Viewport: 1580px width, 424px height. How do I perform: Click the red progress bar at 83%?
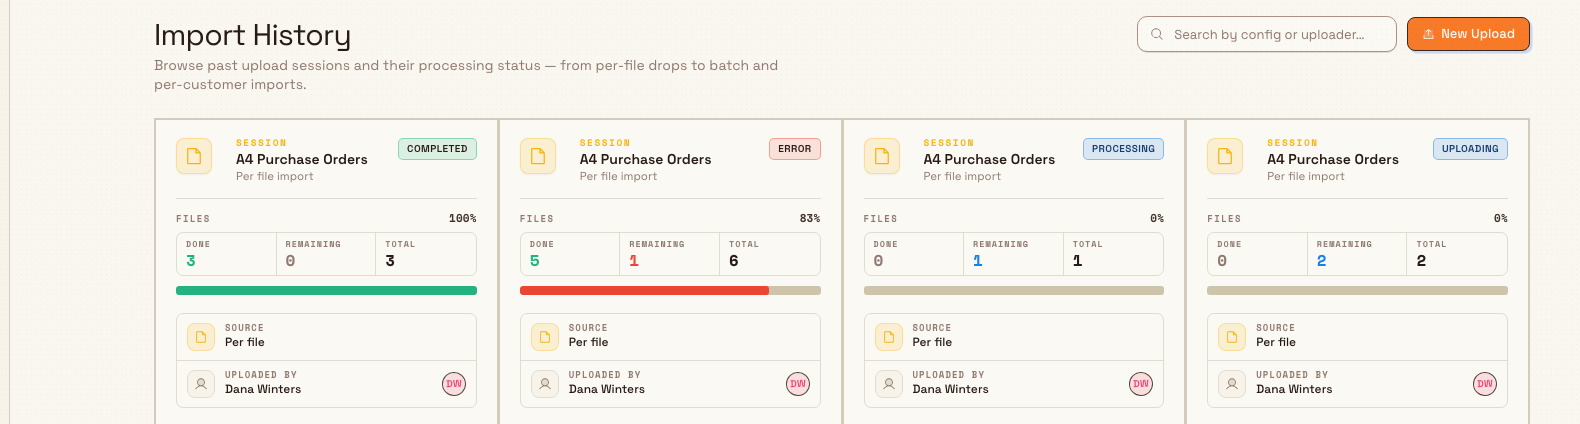644,291
